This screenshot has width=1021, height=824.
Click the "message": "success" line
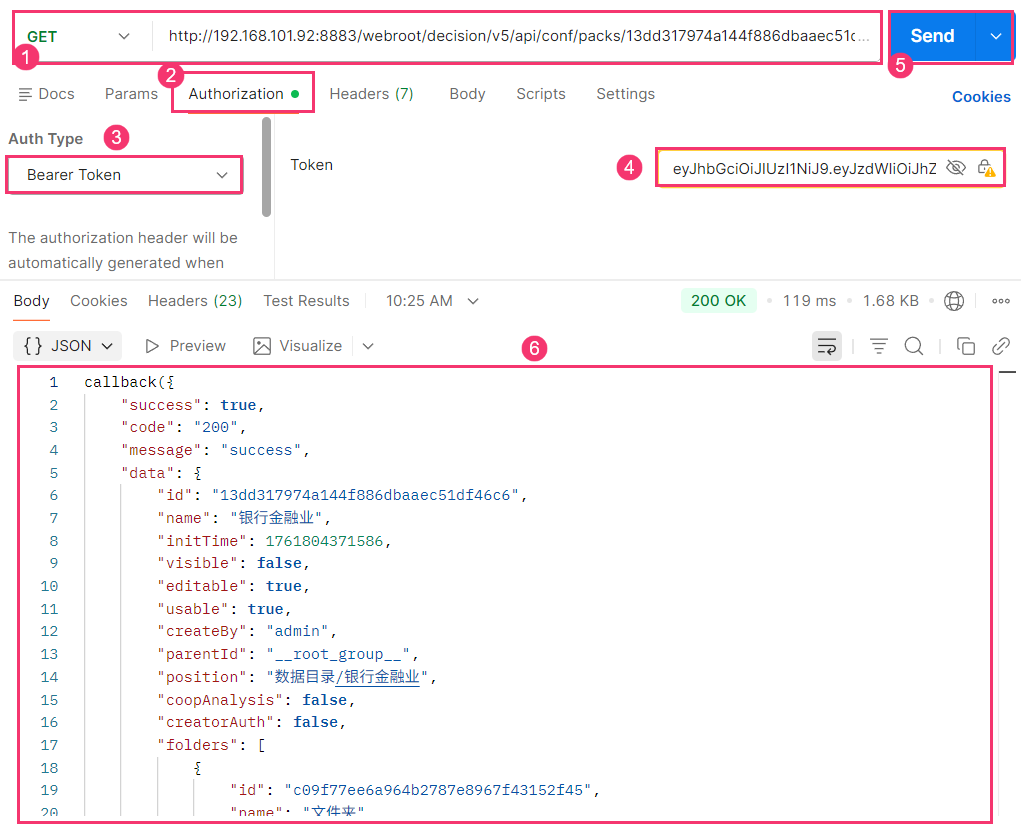coord(216,450)
